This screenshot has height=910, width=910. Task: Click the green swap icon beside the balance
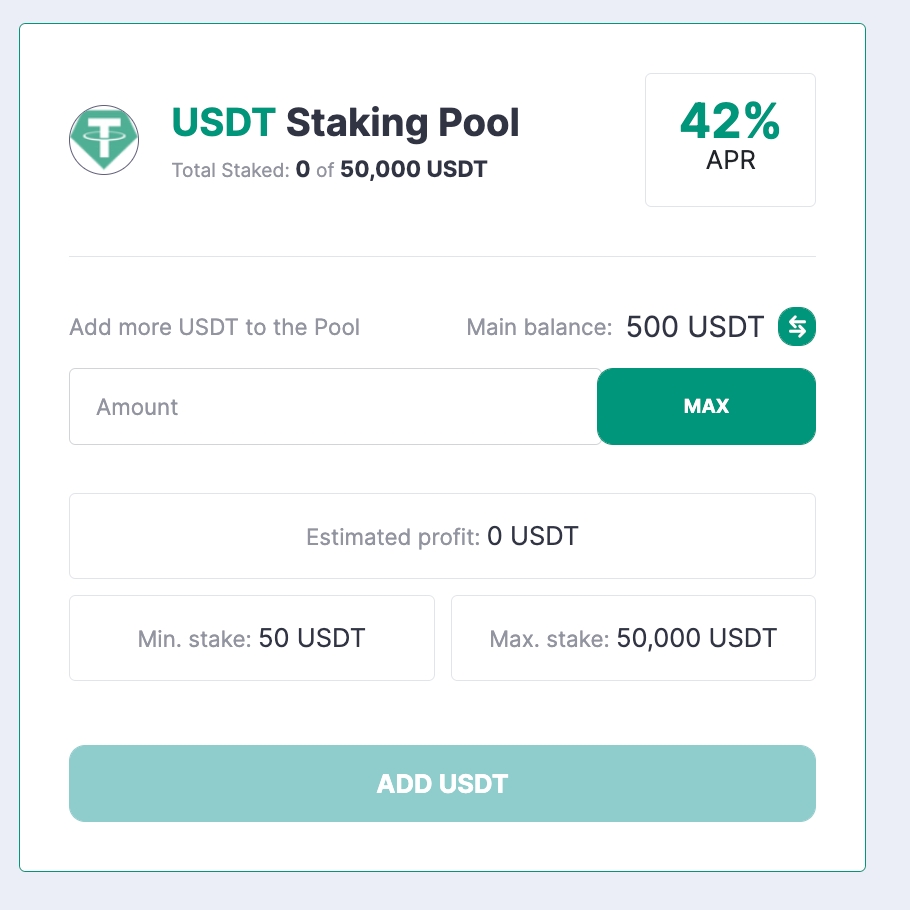(x=797, y=326)
